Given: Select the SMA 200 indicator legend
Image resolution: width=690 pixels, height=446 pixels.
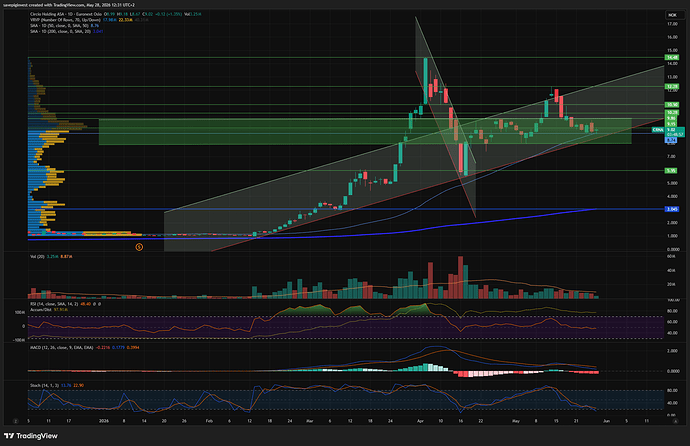Looking at the screenshot, I should pyautogui.click(x=60, y=31).
